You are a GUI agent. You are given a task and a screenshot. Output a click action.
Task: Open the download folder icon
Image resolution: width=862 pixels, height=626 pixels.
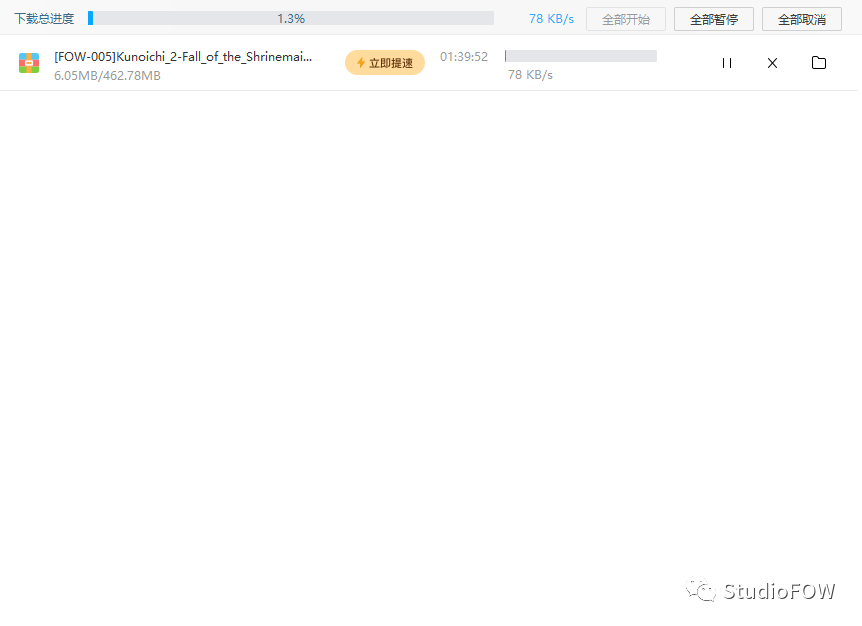(819, 62)
